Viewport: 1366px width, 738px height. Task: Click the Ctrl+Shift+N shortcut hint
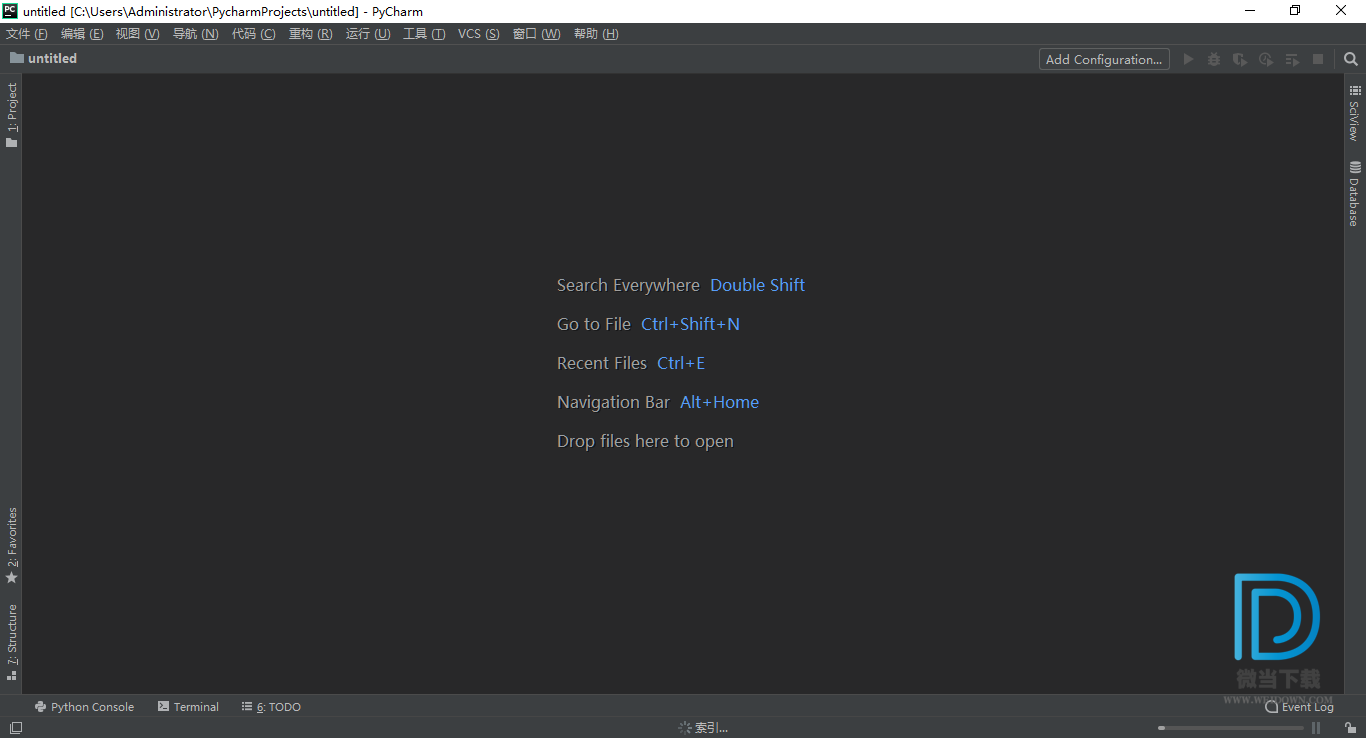click(690, 324)
